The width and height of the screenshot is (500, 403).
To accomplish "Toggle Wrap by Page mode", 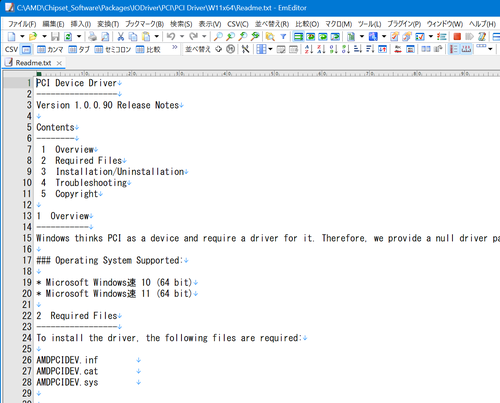I will (x=335, y=36).
